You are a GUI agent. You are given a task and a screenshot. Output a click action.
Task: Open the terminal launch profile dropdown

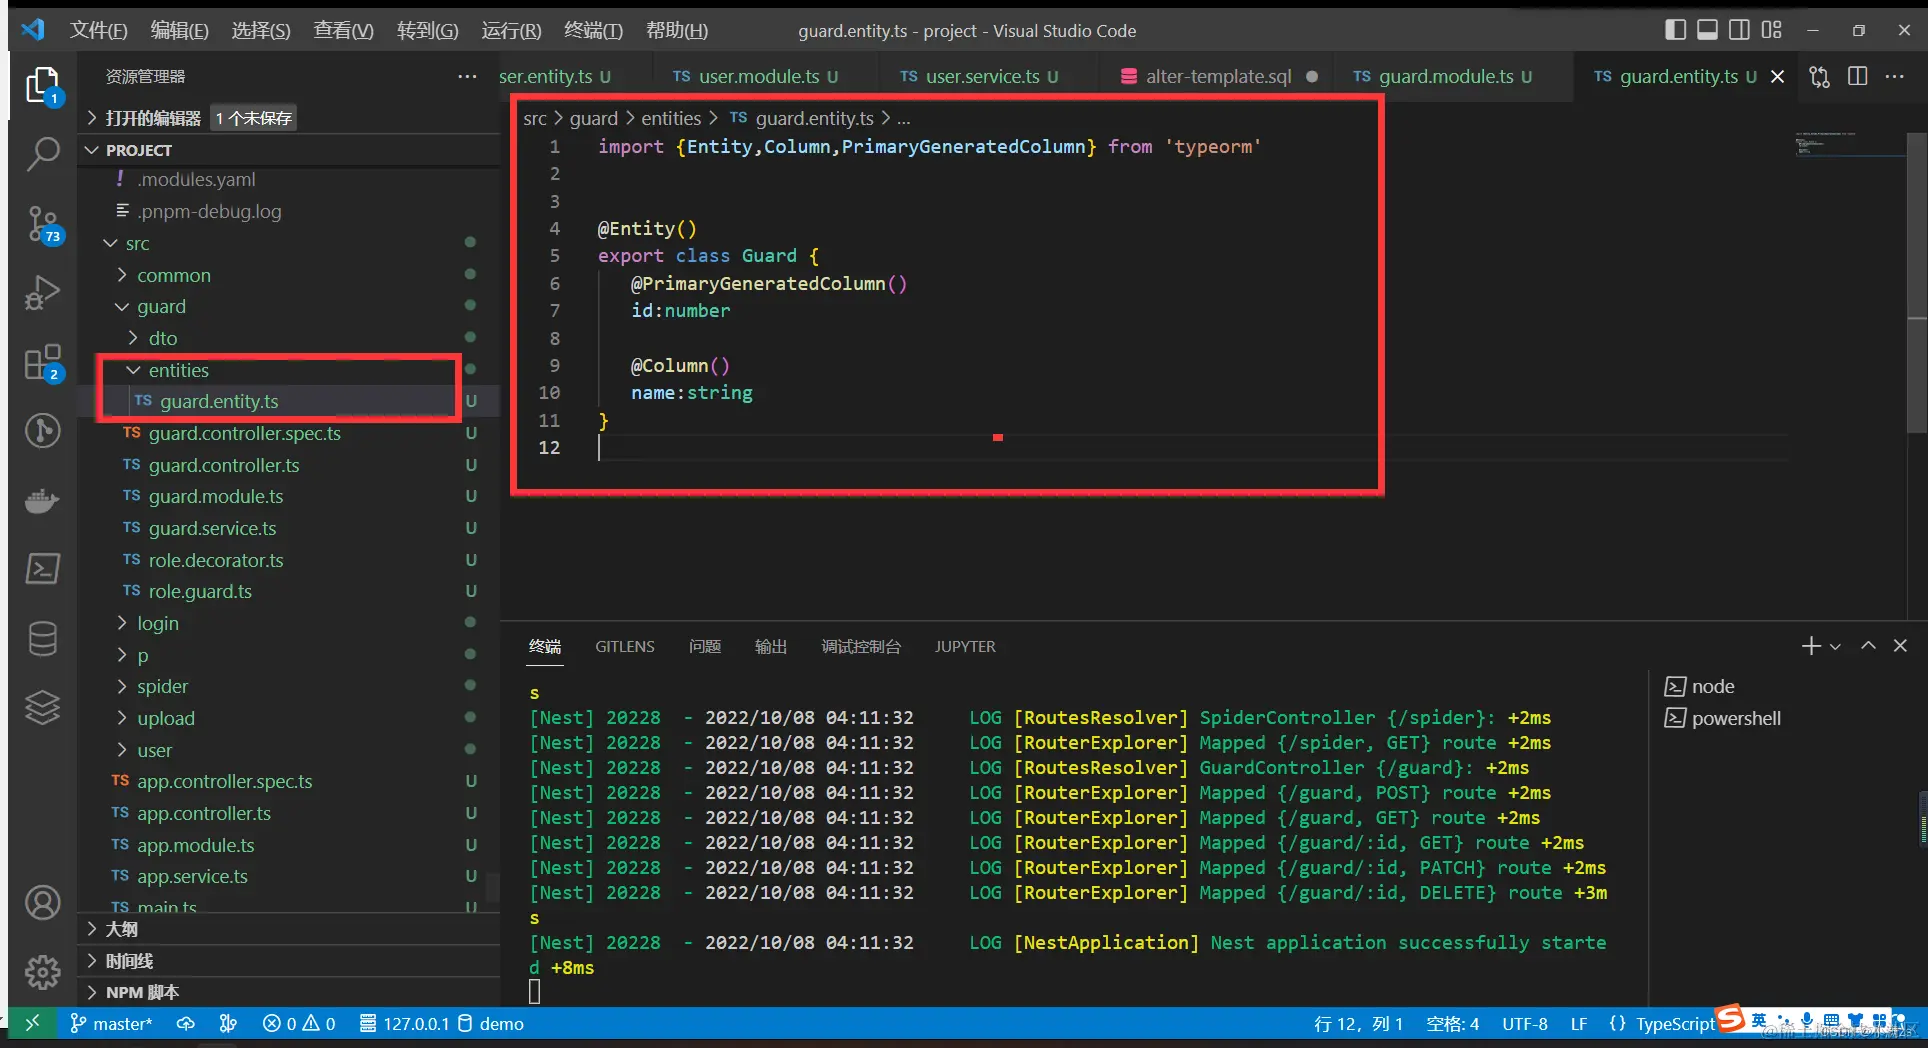pos(1835,647)
